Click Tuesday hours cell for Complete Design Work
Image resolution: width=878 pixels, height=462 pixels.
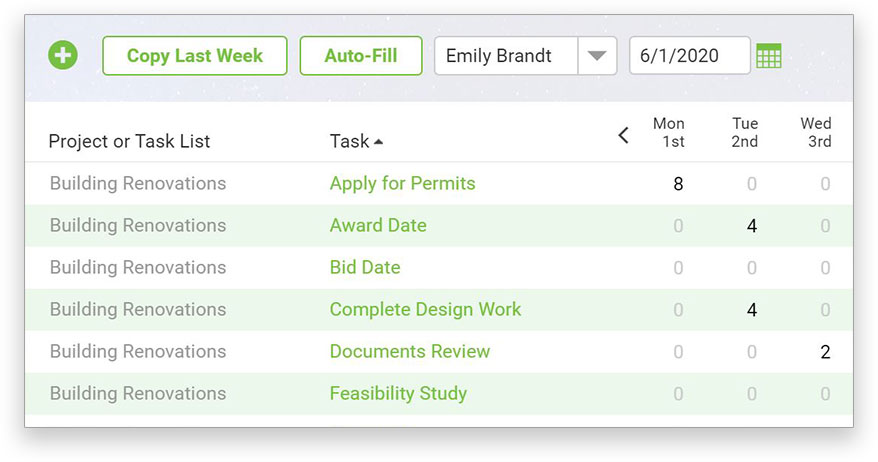click(751, 310)
